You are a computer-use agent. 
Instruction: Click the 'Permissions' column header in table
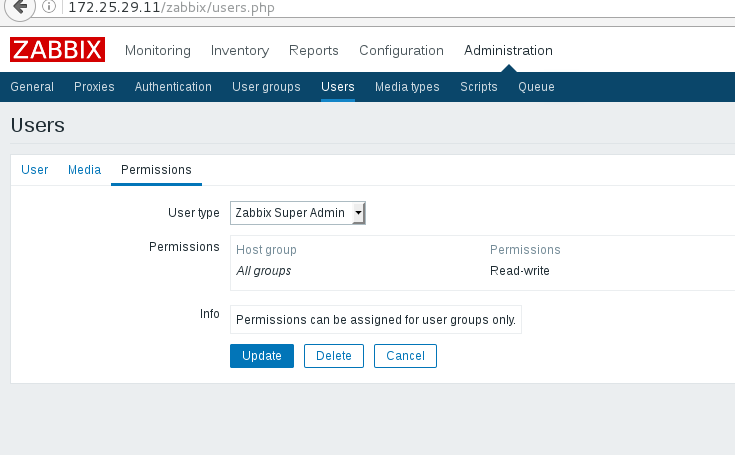pos(525,250)
